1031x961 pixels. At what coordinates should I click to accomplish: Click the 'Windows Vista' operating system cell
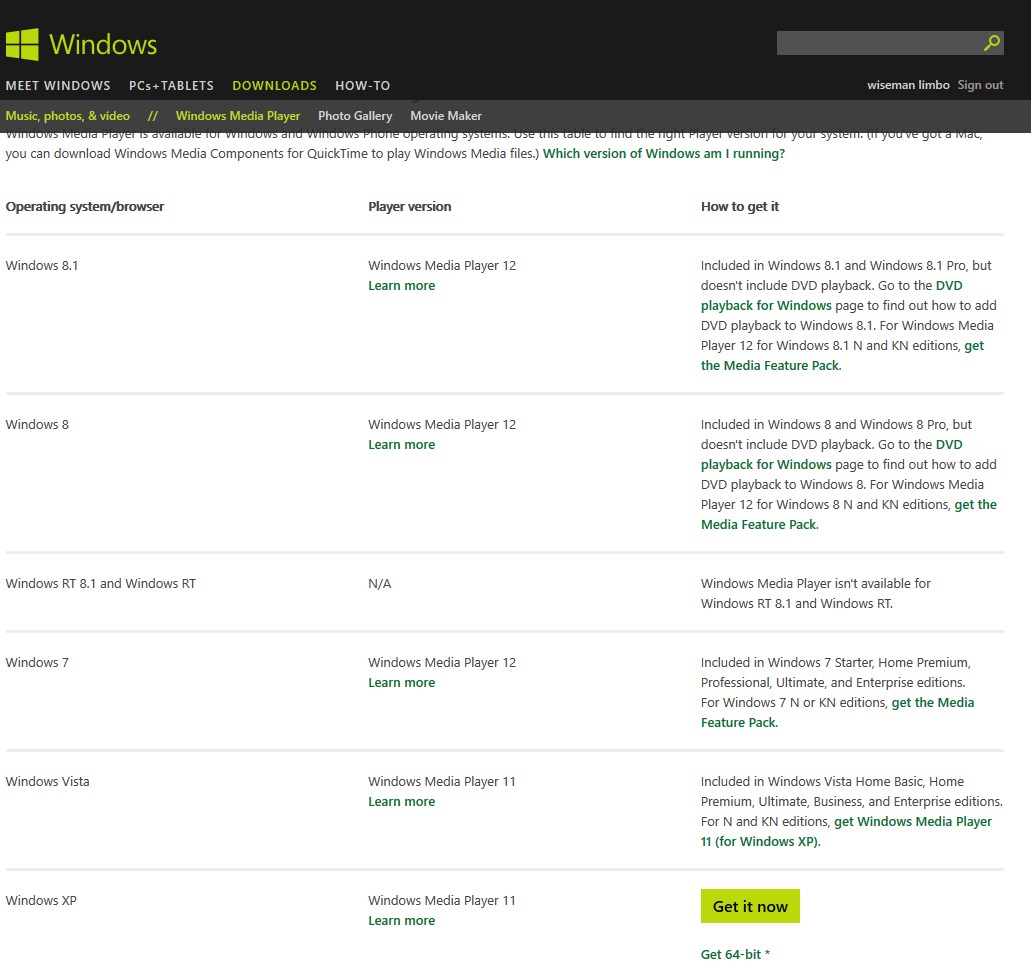point(47,782)
